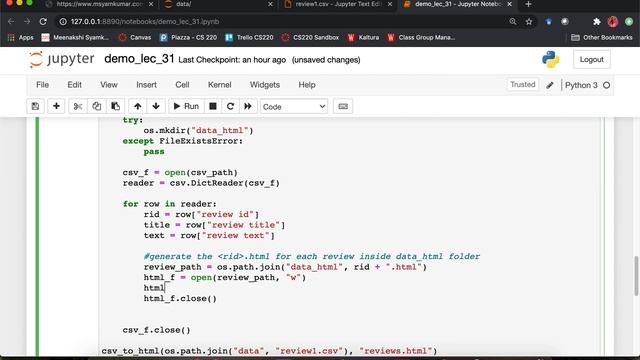Click the pencil edit mode icon
The width and height of the screenshot is (640, 360).
550,85
